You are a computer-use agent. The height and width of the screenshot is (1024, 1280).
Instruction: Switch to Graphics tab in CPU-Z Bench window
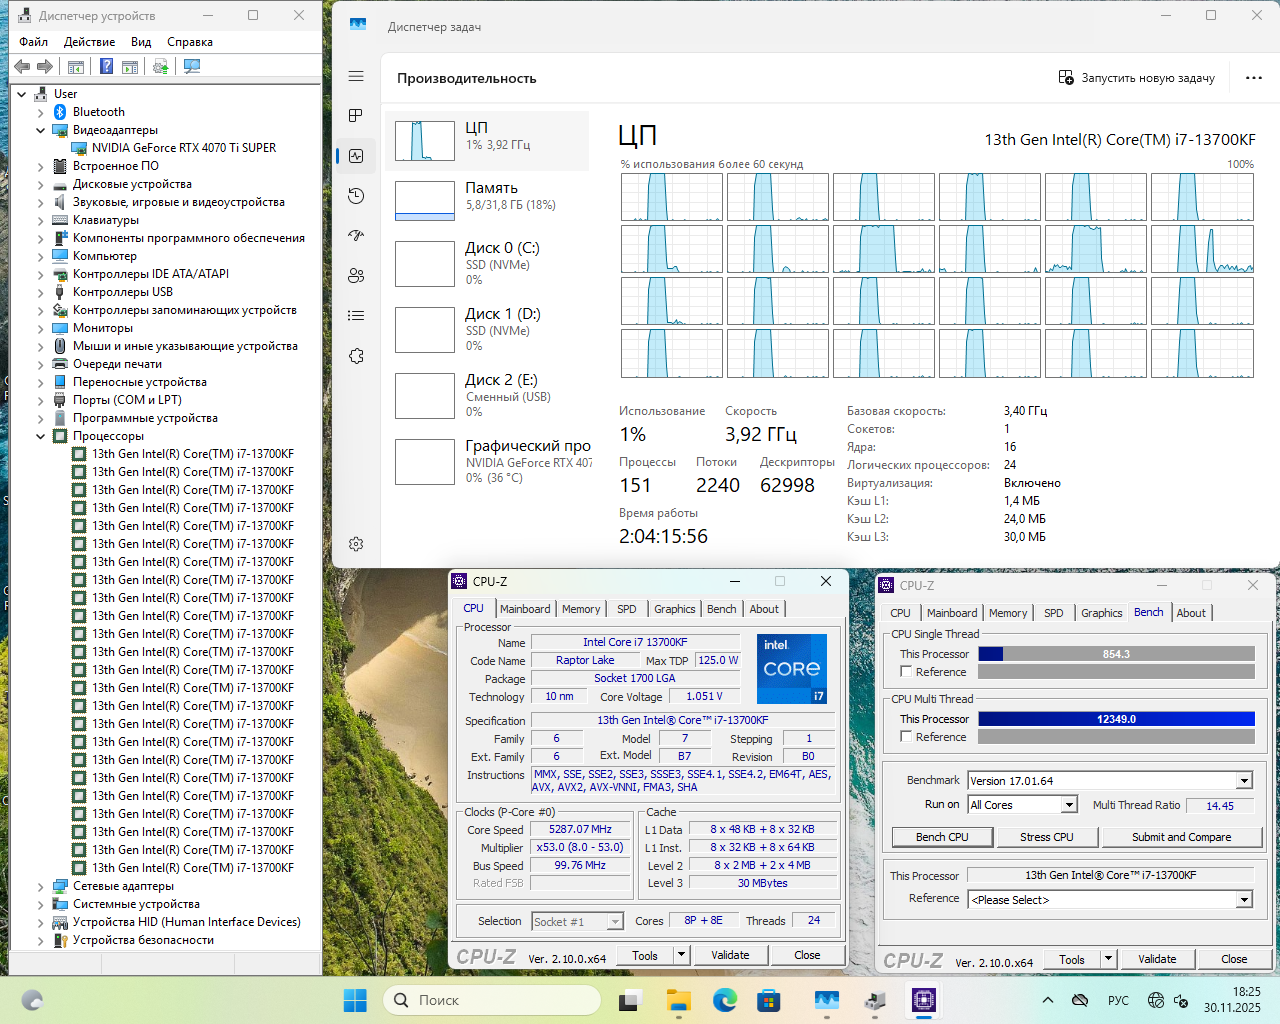point(1101,613)
